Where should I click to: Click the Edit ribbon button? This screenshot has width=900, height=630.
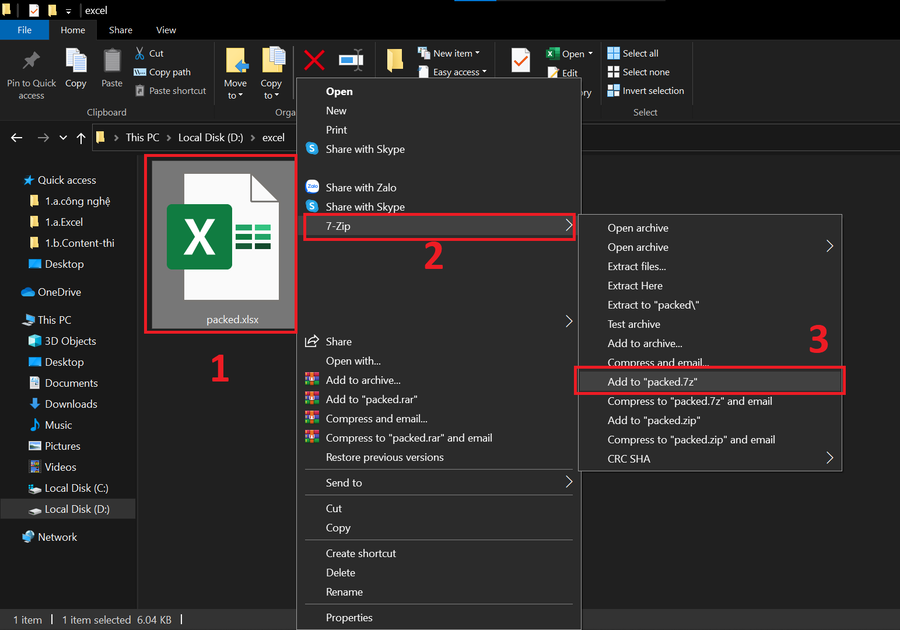[x=562, y=73]
